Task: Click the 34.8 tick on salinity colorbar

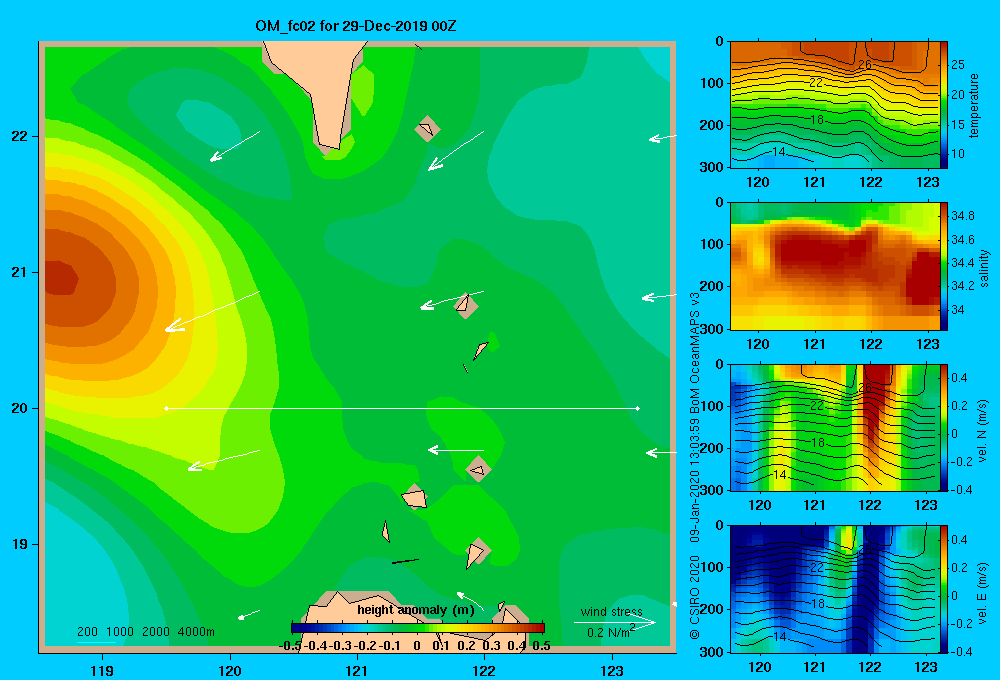Action: pyautogui.click(x=963, y=216)
